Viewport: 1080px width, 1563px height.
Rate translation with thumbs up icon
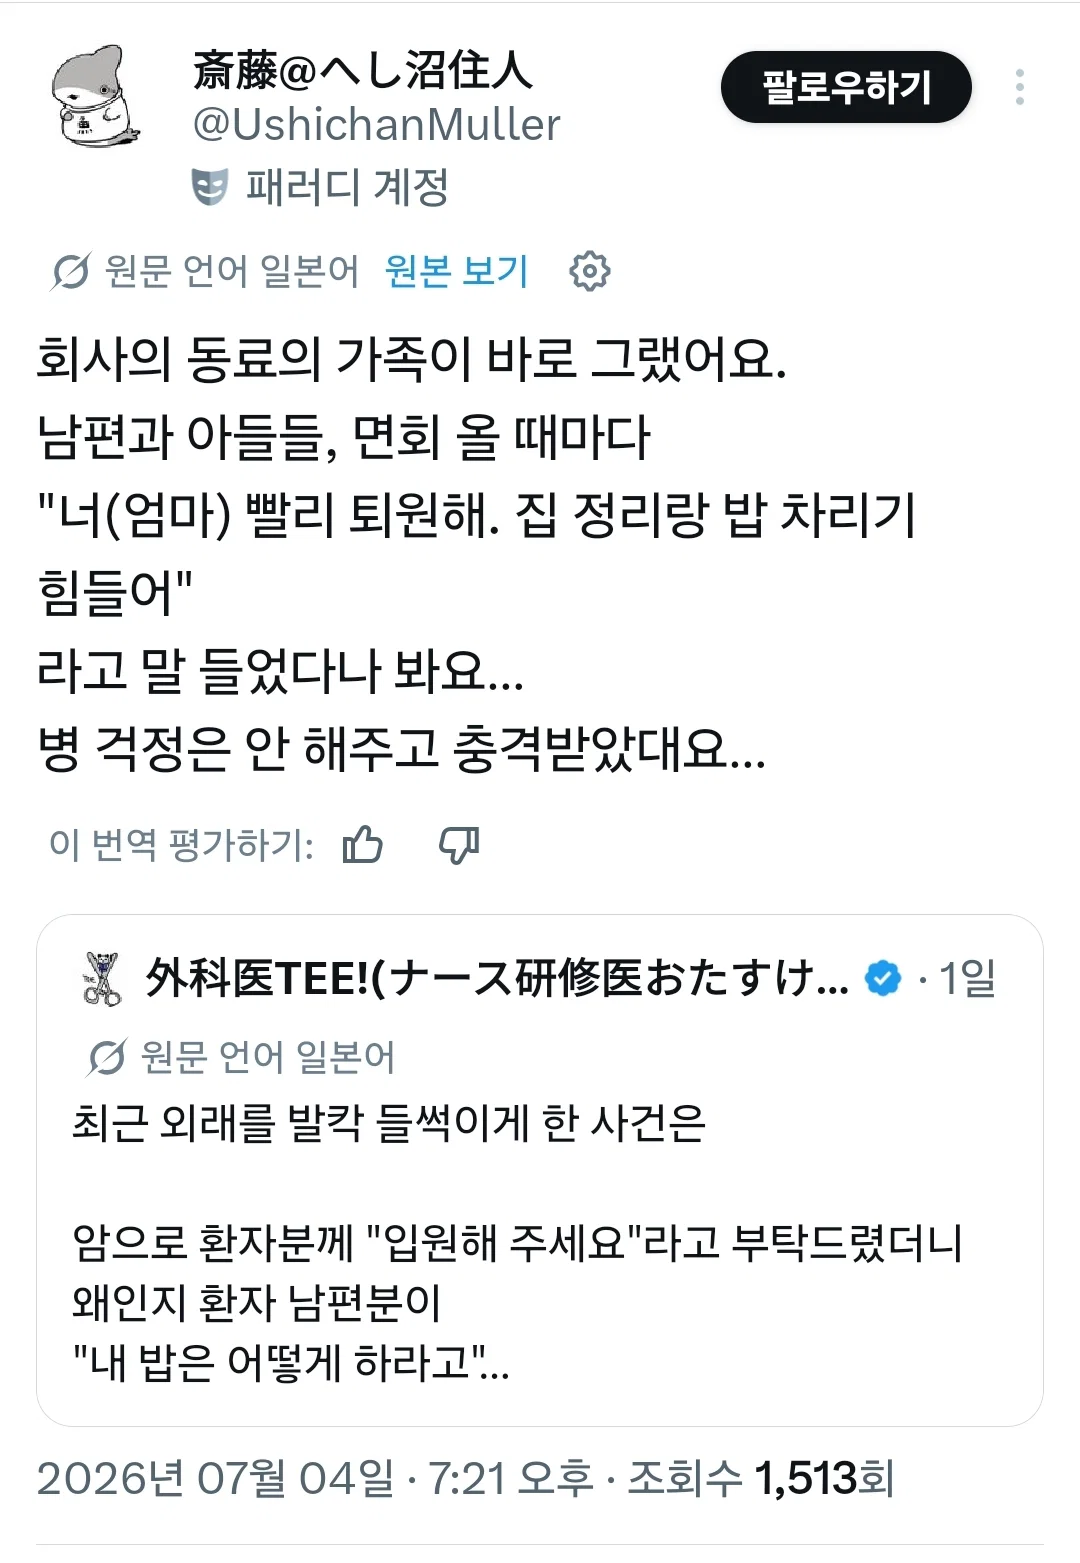[363, 845]
